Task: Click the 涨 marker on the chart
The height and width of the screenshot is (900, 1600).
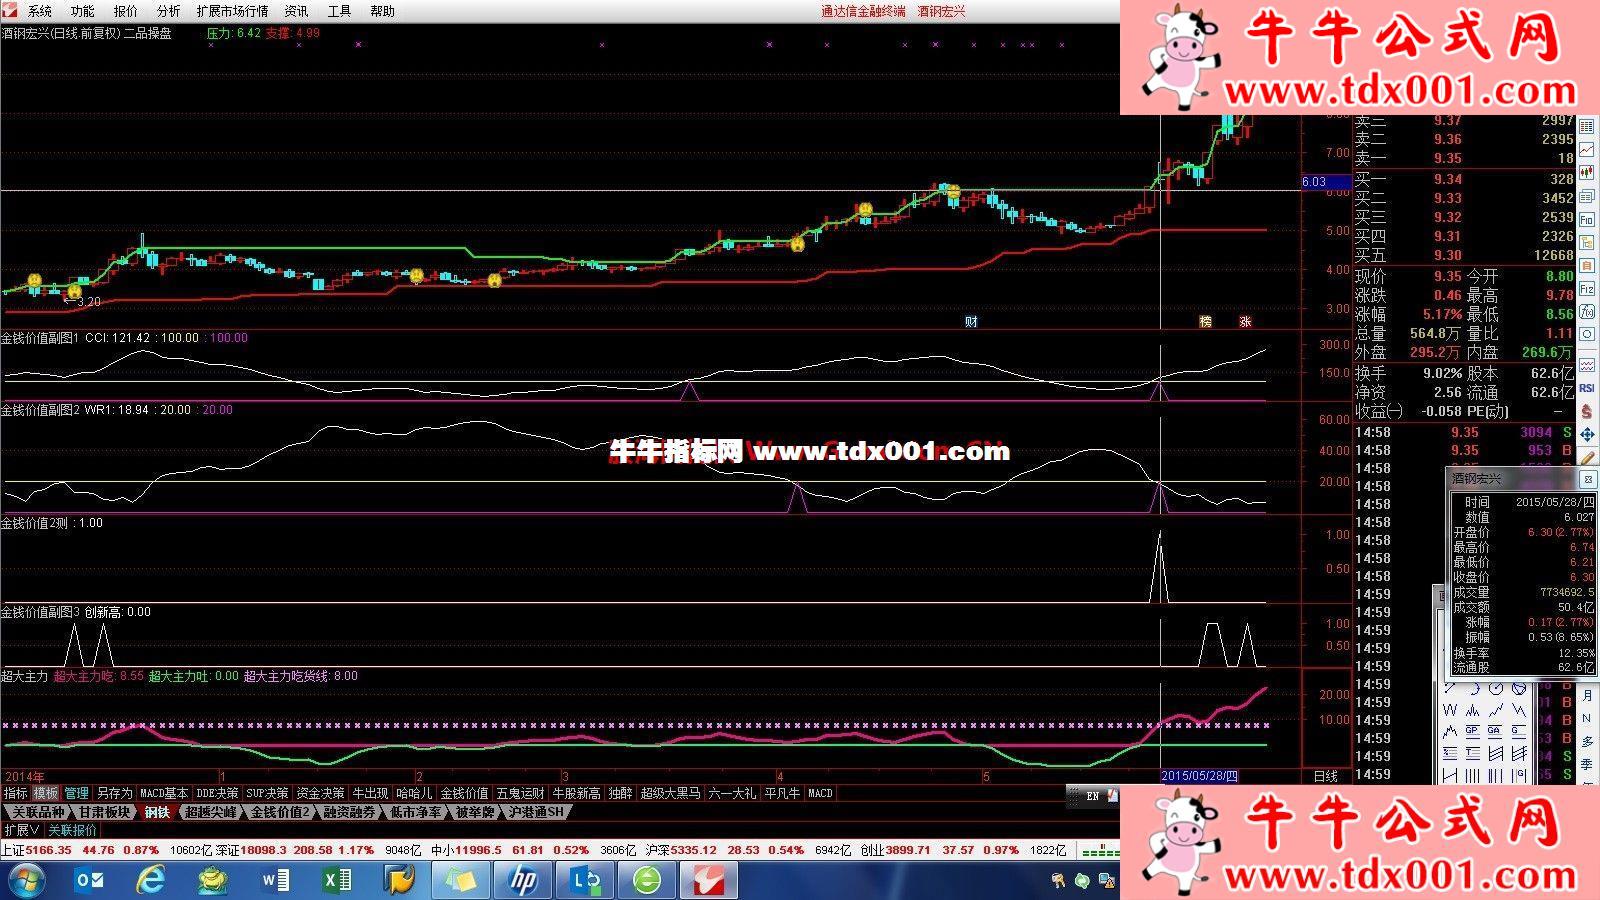Action: tap(1245, 321)
